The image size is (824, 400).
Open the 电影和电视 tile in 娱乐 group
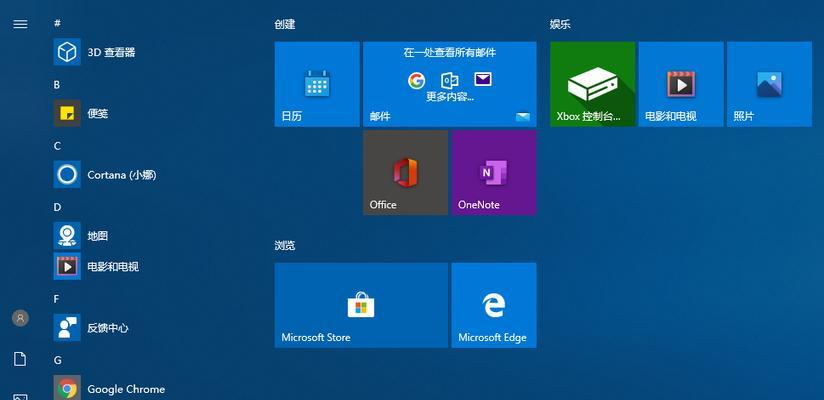tap(681, 84)
